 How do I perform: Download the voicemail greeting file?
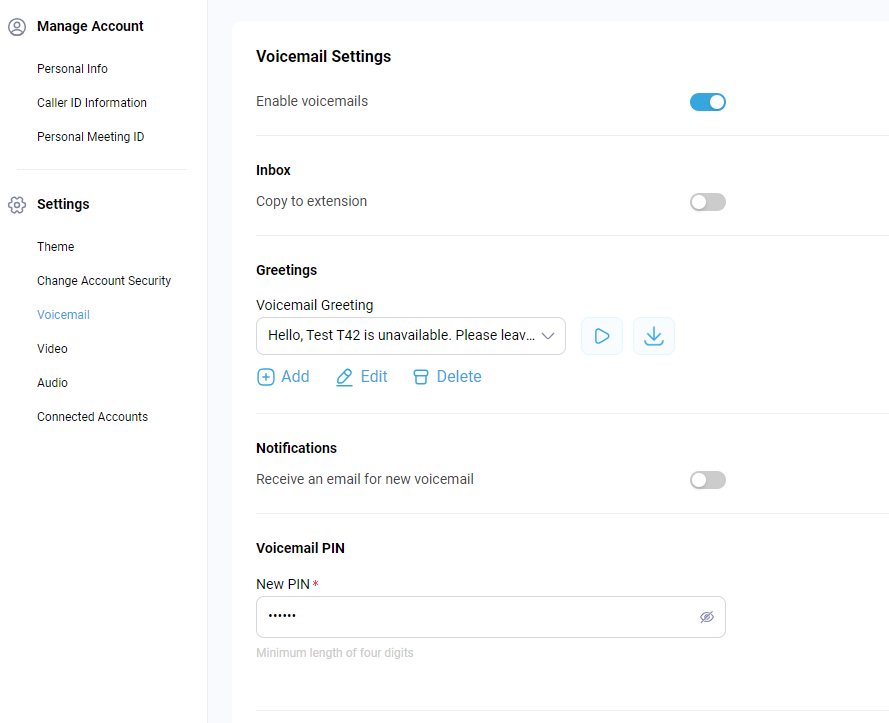[x=654, y=336]
